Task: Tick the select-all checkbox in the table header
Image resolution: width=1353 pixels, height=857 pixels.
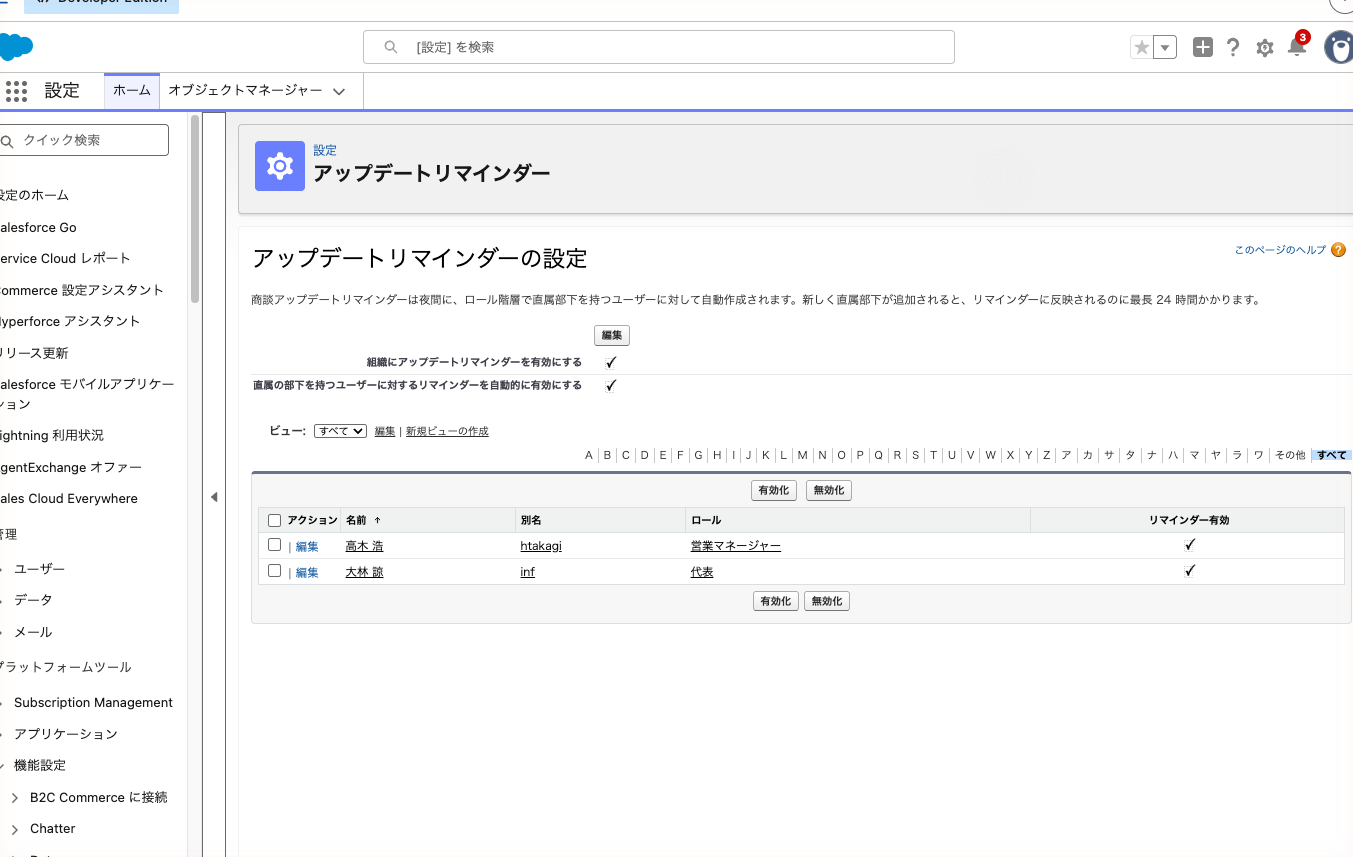Action: [x=275, y=520]
